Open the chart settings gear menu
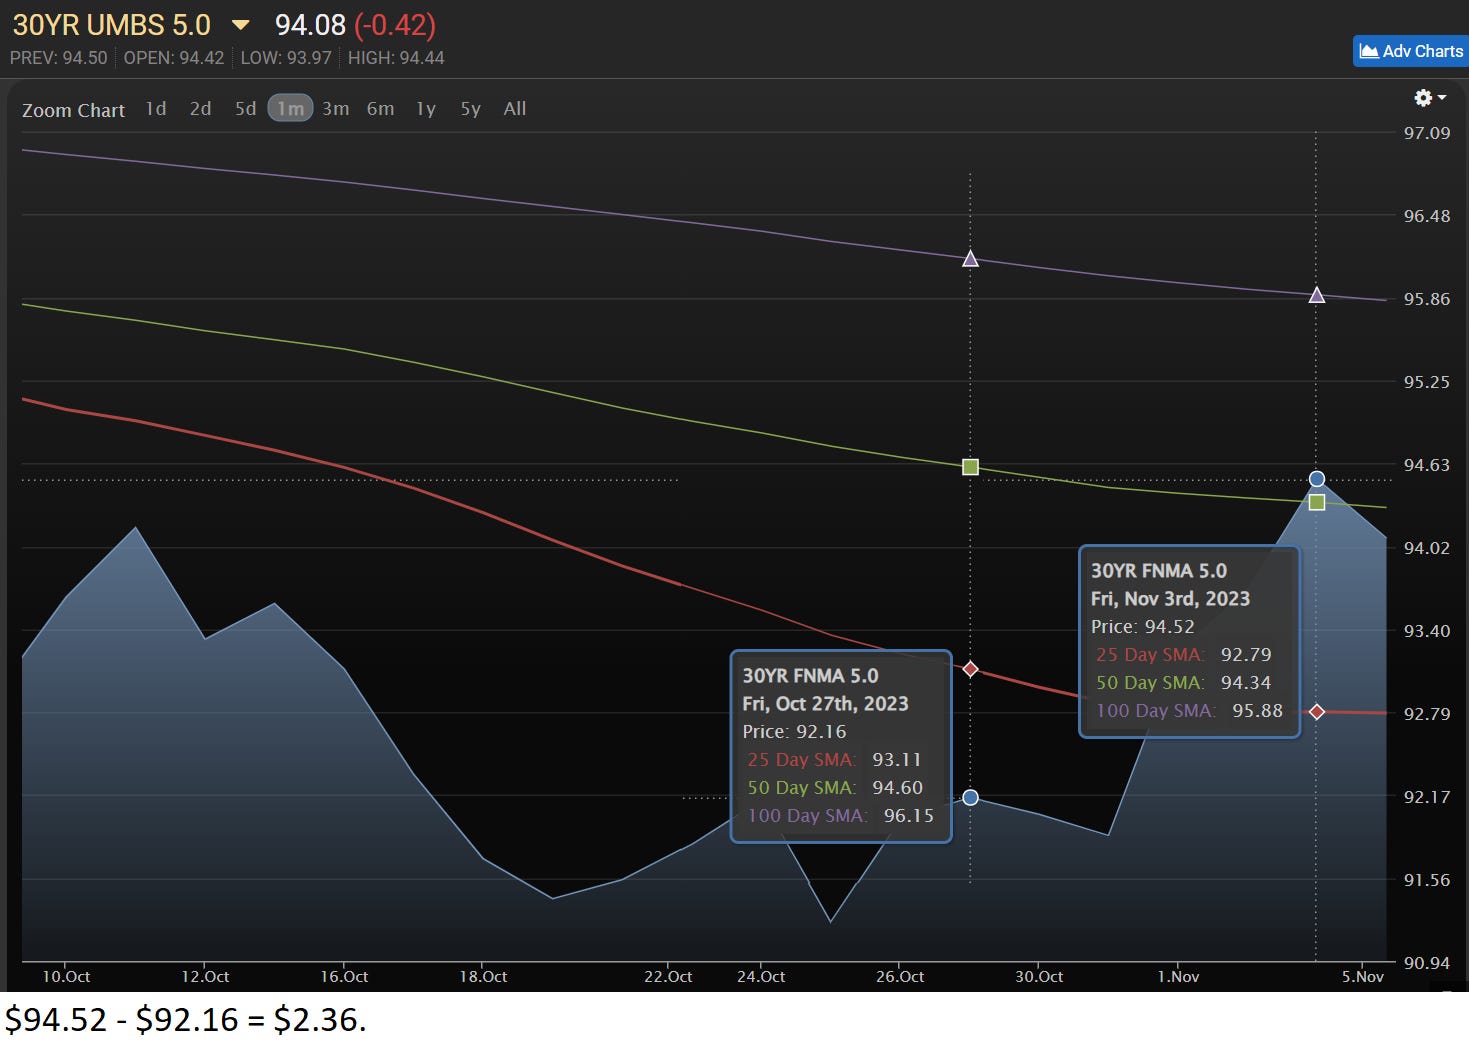Image resolution: width=1469 pixels, height=1042 pixels. [x=1430, y=98]
